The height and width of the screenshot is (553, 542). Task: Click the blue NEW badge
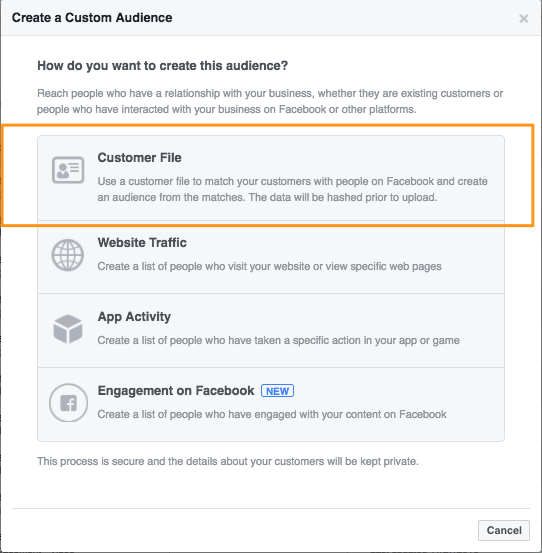(x=277, y=391)
